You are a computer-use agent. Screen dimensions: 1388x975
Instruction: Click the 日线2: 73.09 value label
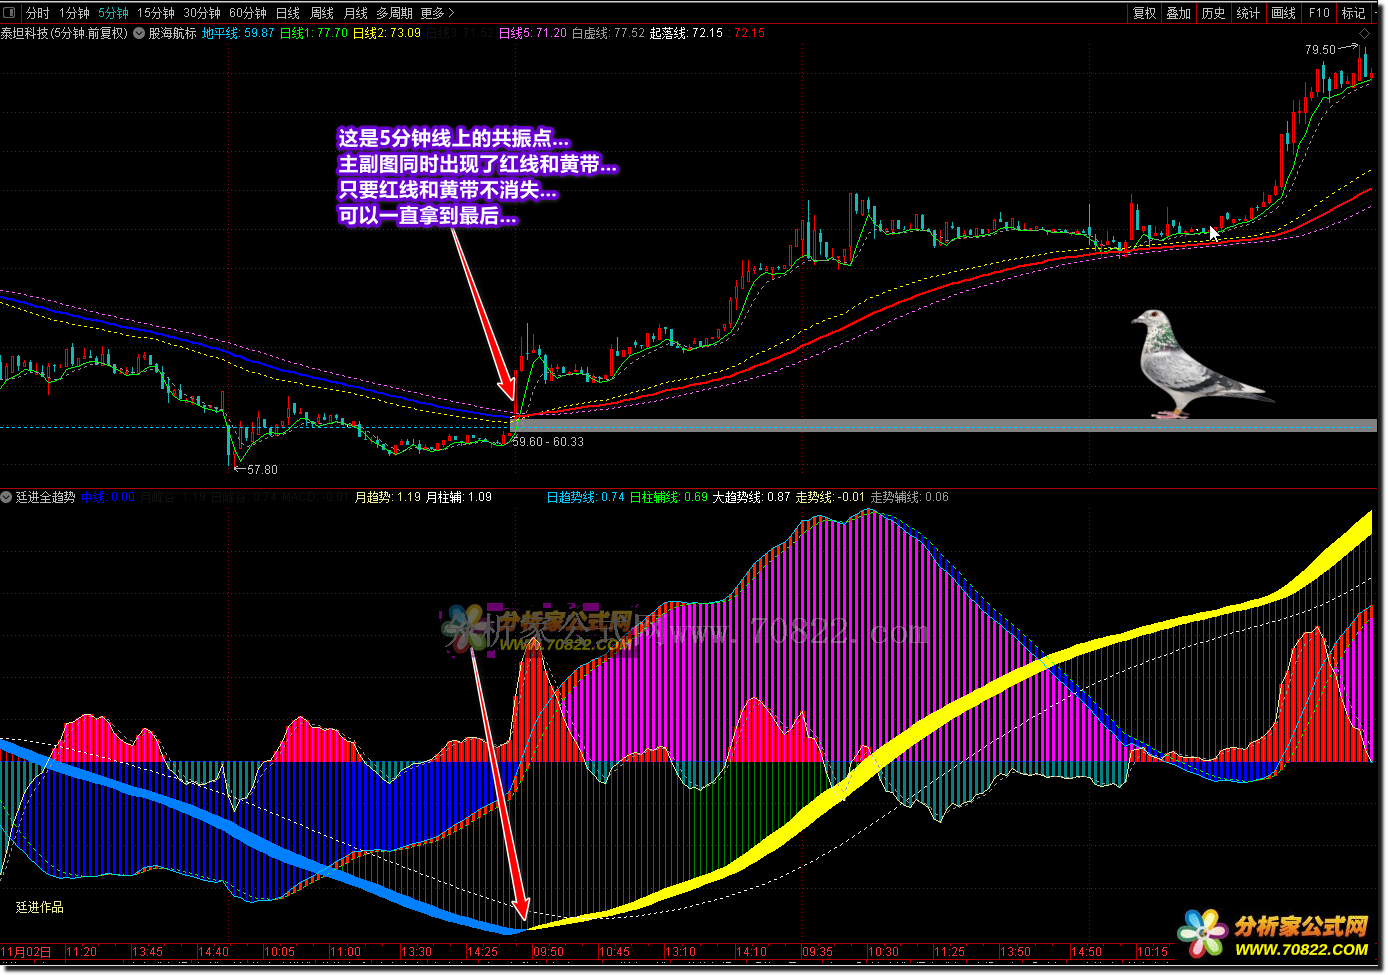387,33
